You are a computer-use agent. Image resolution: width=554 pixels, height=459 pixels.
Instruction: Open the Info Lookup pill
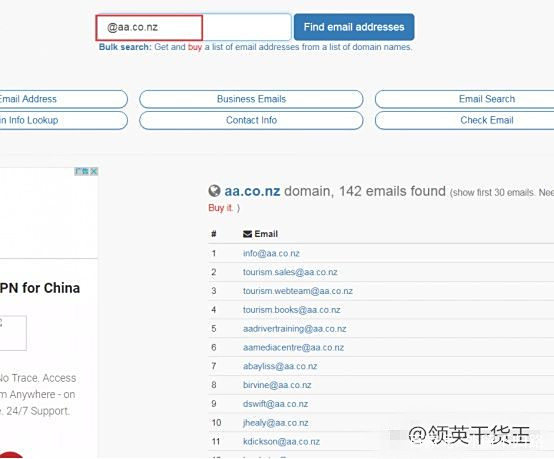[x=63, y=120]
